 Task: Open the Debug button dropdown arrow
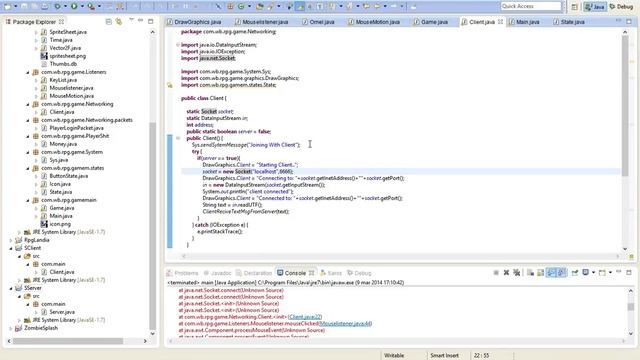coord(65,6)
